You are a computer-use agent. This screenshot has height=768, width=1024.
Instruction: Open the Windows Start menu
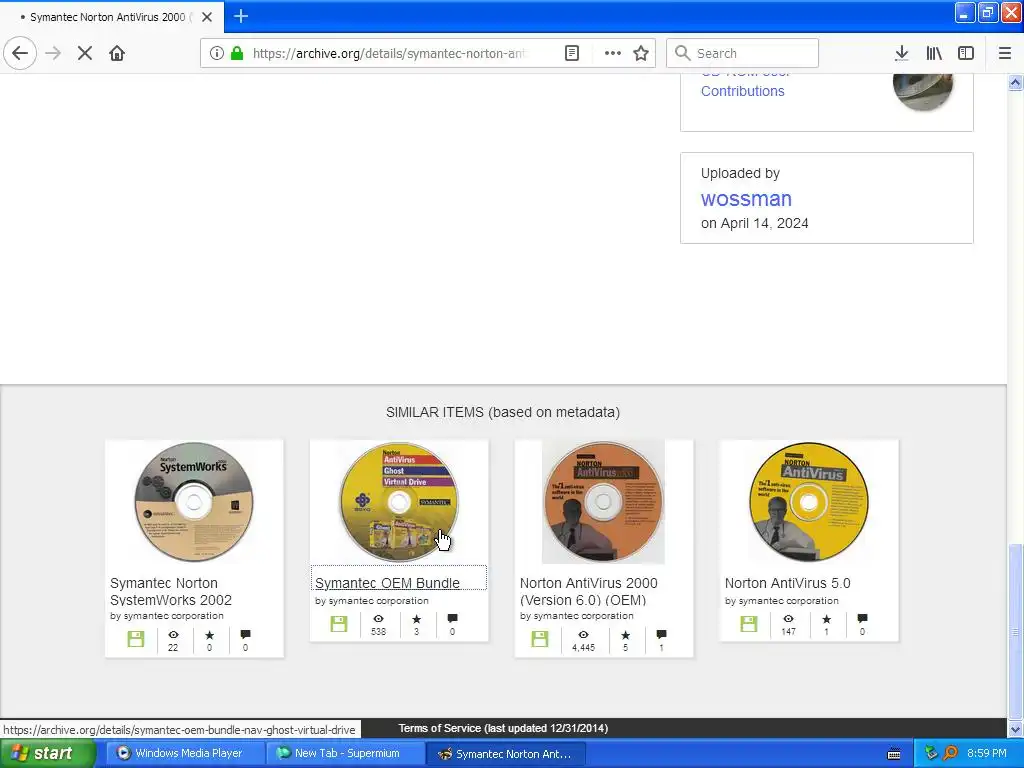[47, 753]
